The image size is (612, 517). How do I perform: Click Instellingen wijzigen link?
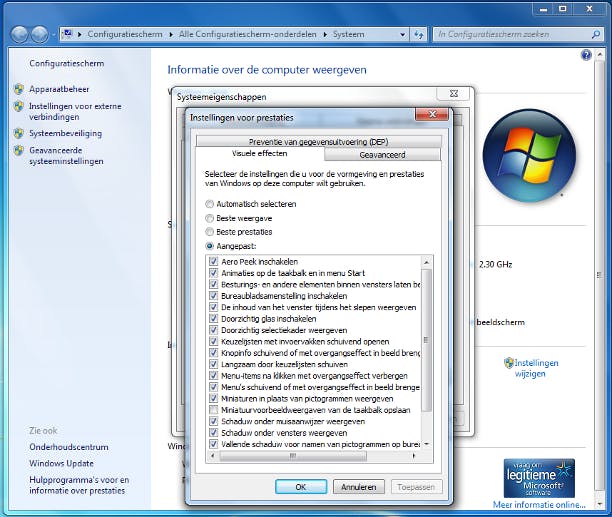[x=536, y=368]
